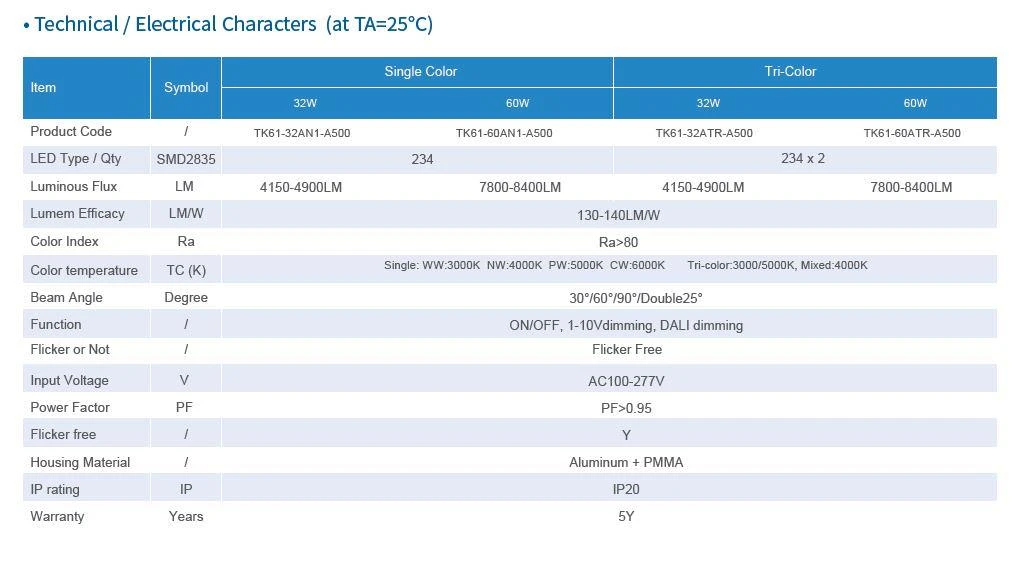Select the Symbol header cell
Screen dimensions: 1021x568
[186, 88]
